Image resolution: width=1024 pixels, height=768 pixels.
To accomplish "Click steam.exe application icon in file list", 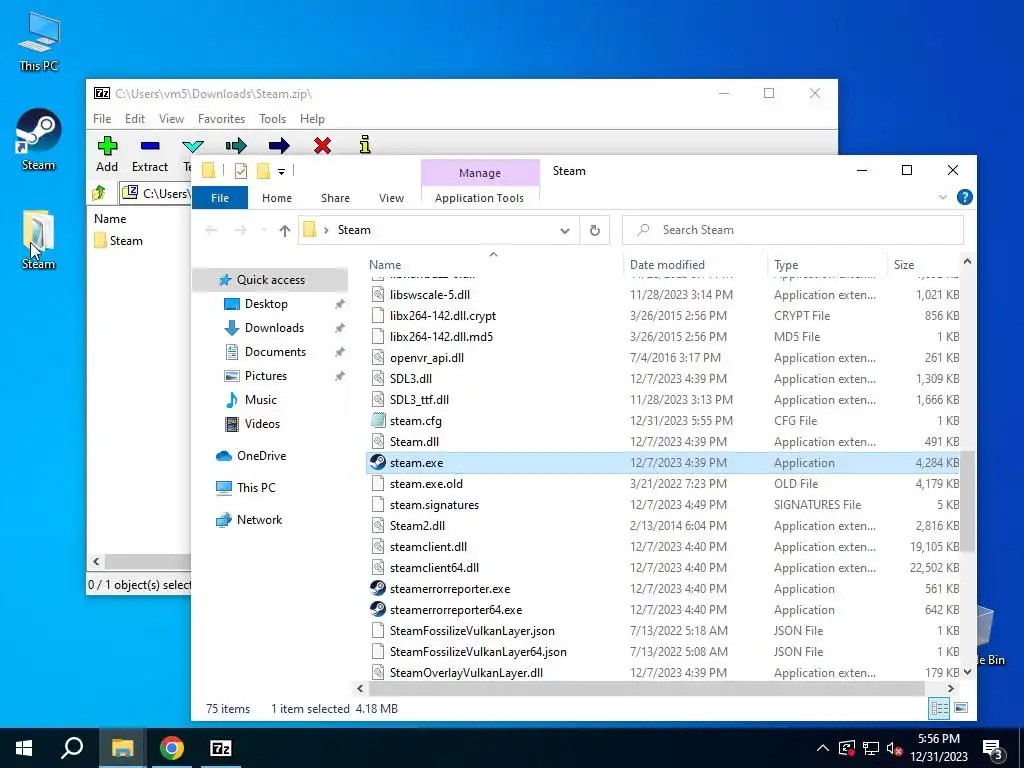I will point(377,462).
